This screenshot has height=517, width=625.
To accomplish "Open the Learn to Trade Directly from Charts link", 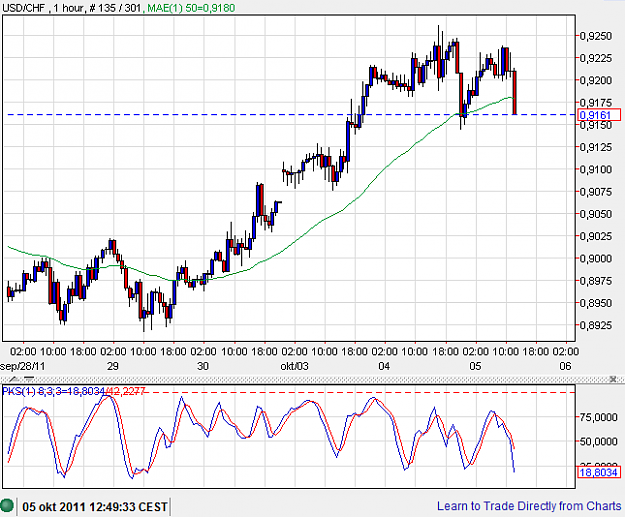I will coord(529,506).
